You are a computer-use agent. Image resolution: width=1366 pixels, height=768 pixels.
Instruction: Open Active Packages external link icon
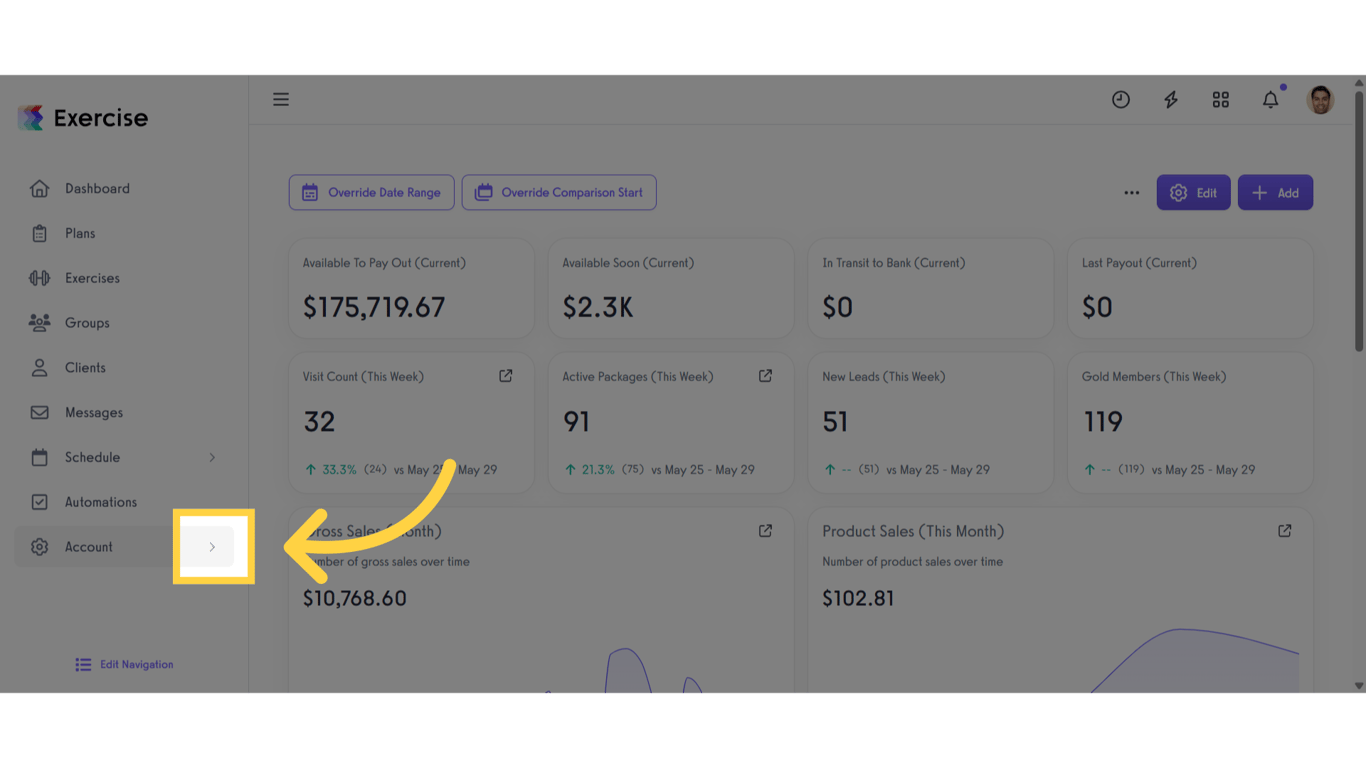tap(765, 376)
